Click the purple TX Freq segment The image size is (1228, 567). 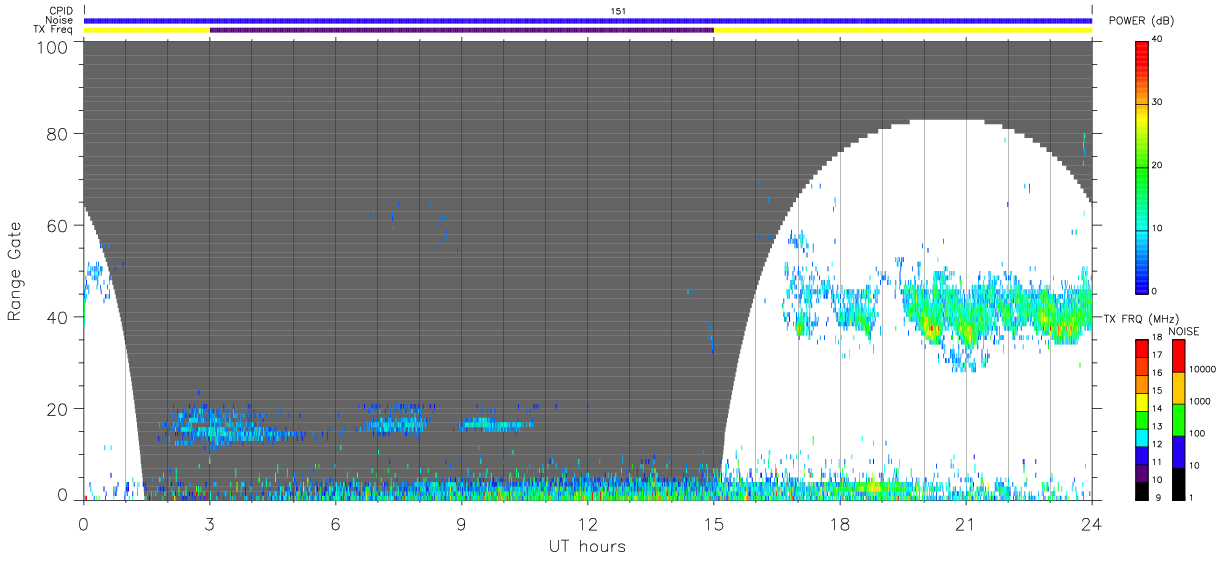tap(462, 30)
